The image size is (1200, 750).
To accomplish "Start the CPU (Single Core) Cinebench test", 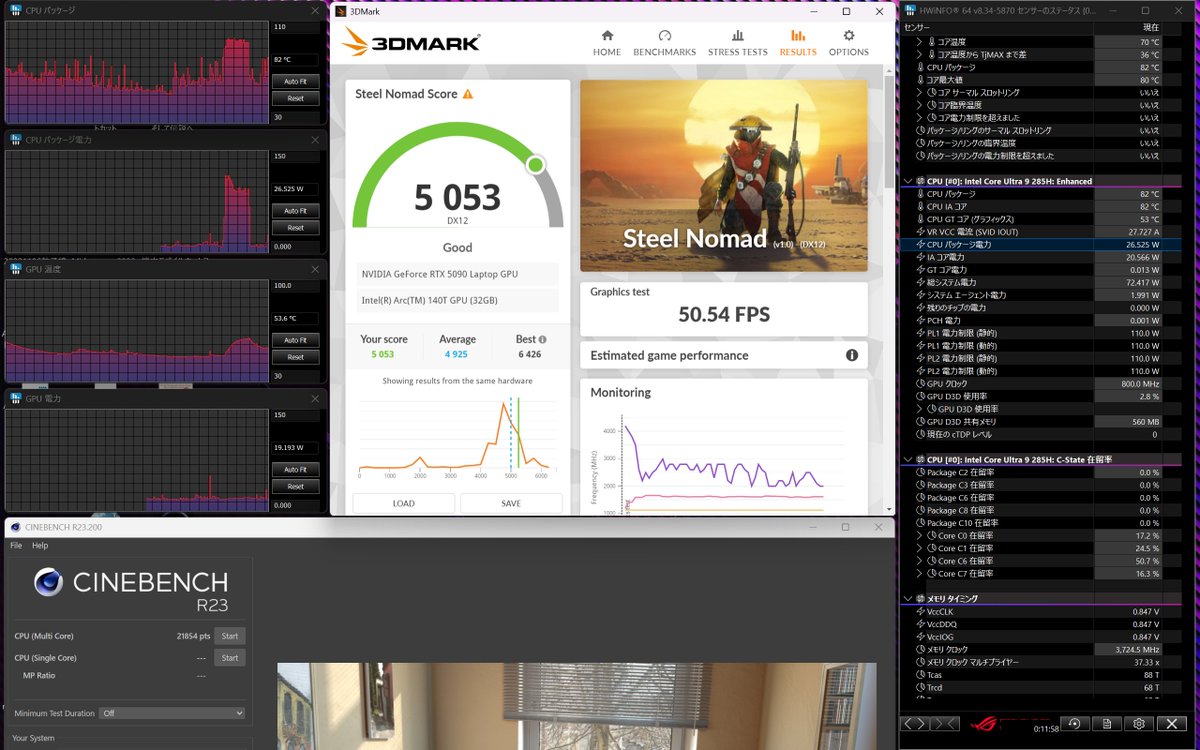I will click(x=229, y=658).
